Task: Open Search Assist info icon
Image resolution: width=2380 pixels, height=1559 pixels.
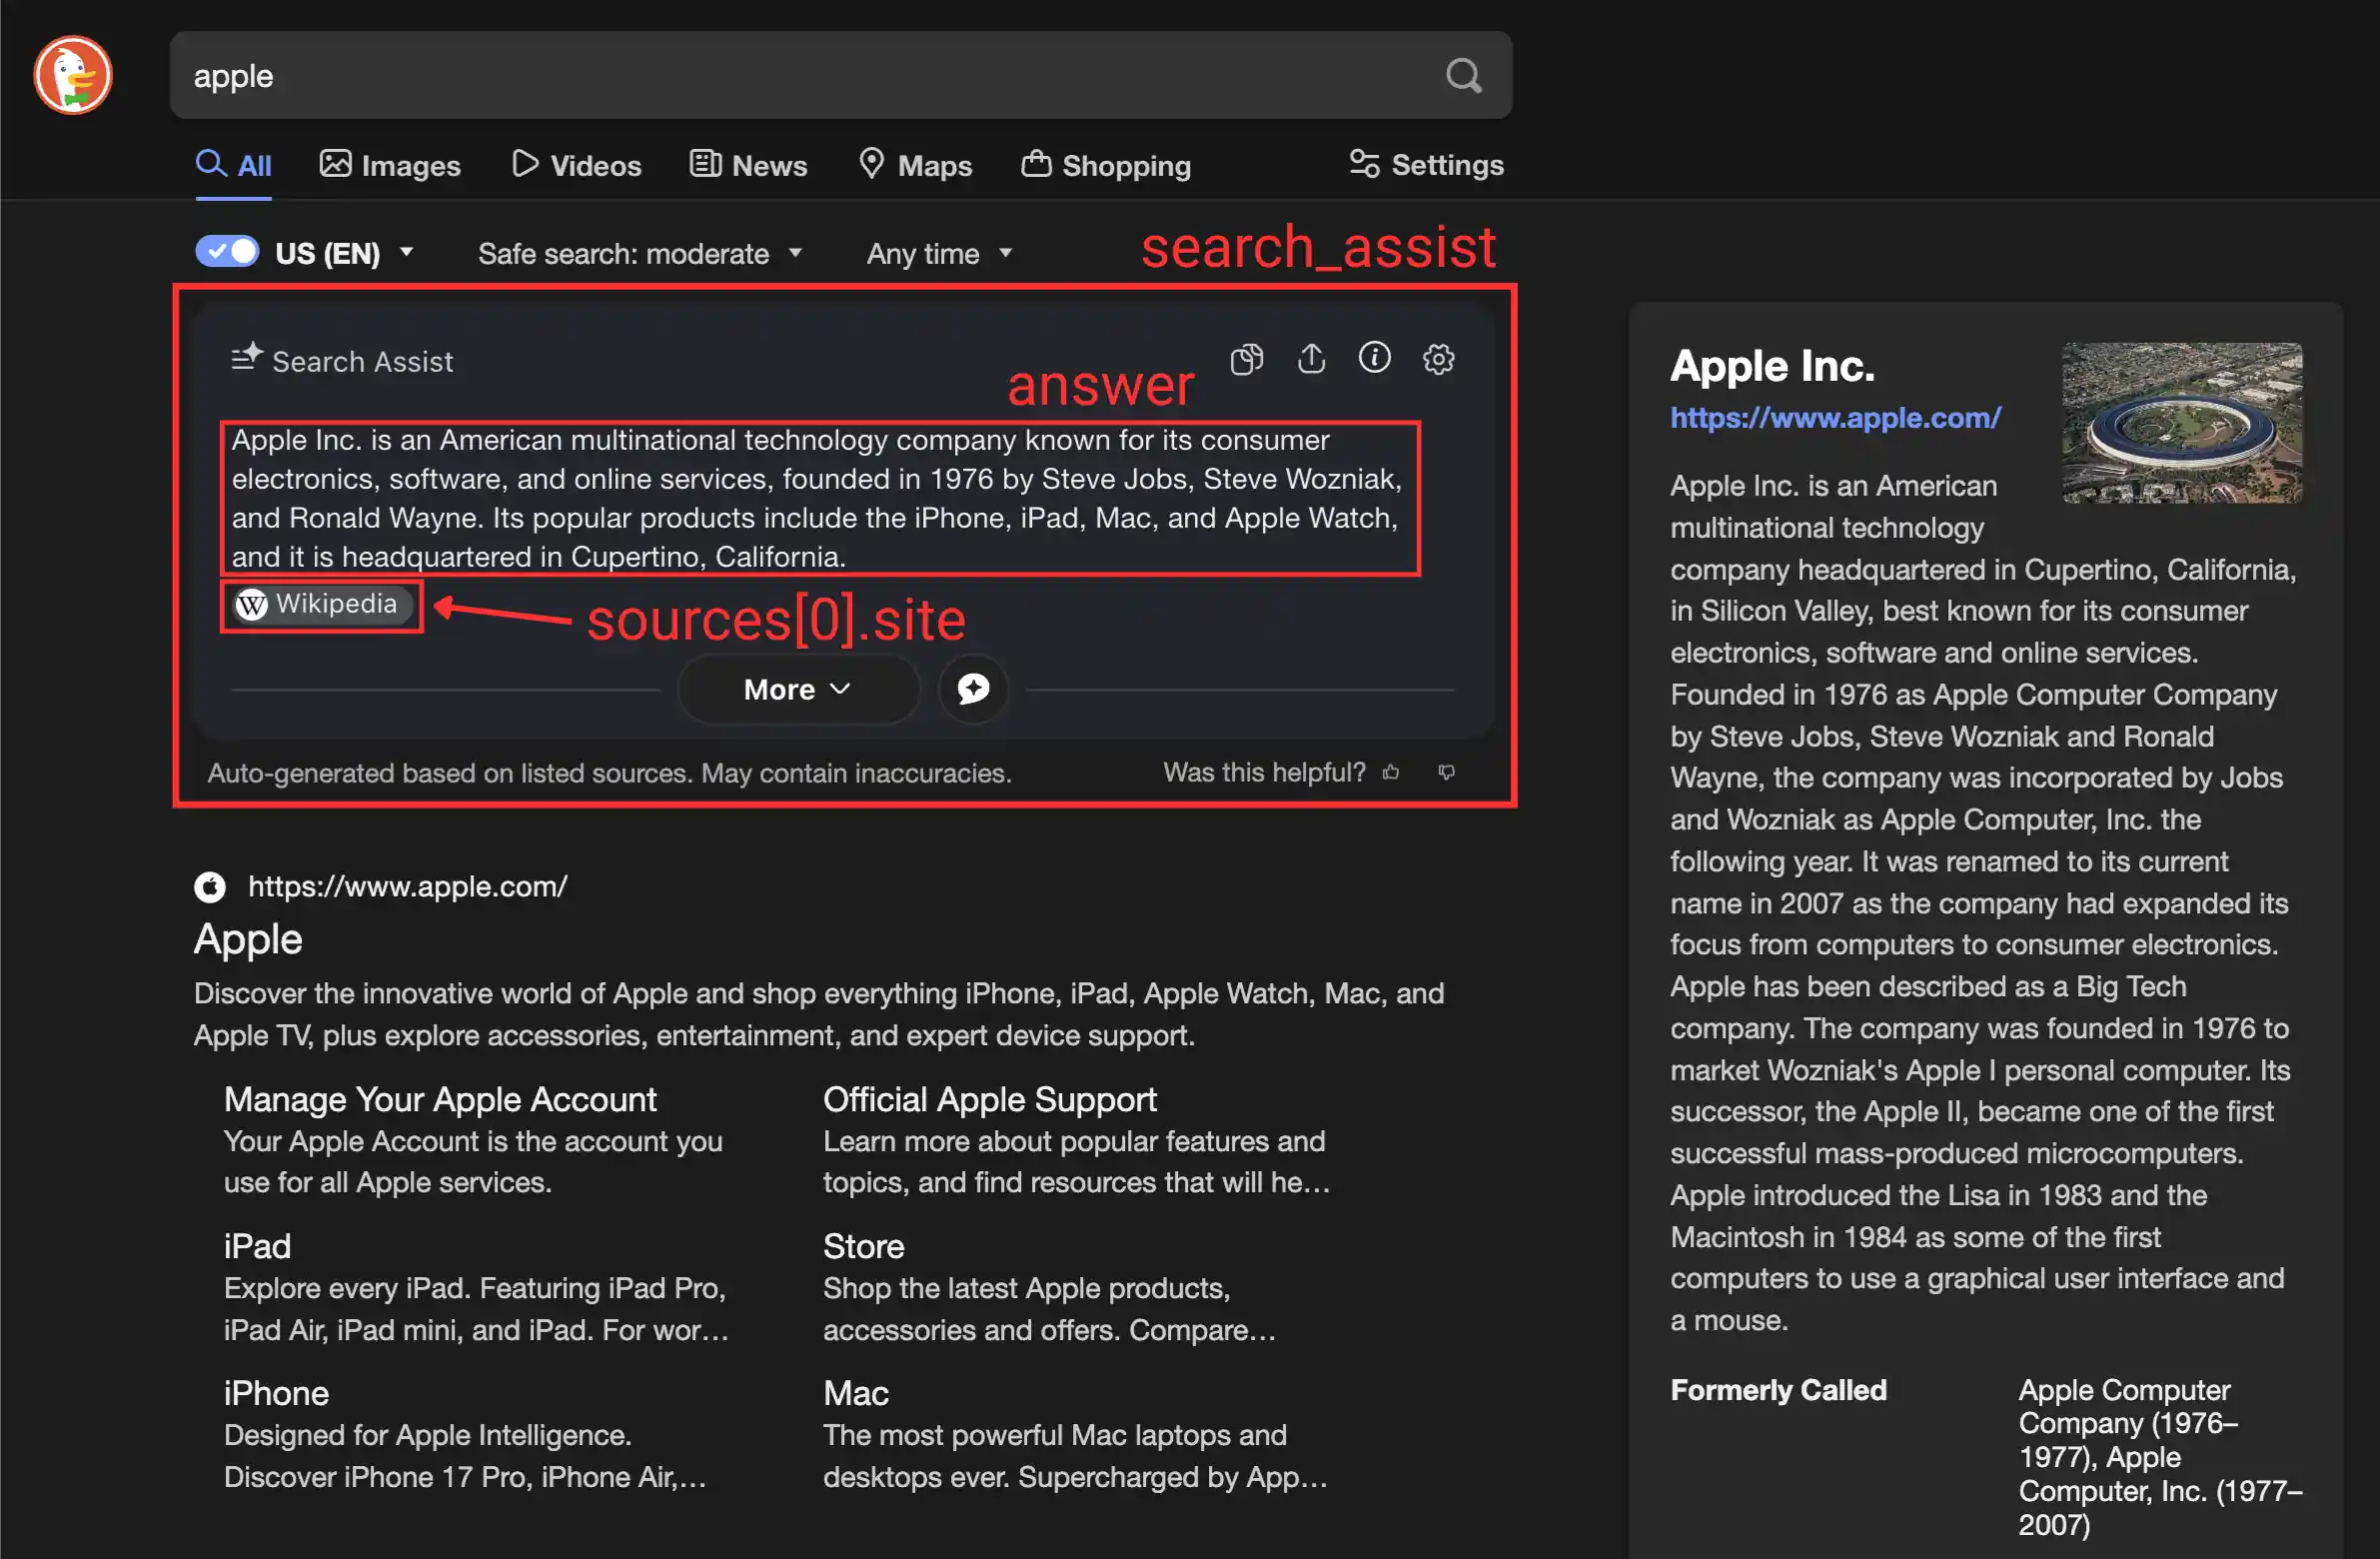Action: point(1374,357)
